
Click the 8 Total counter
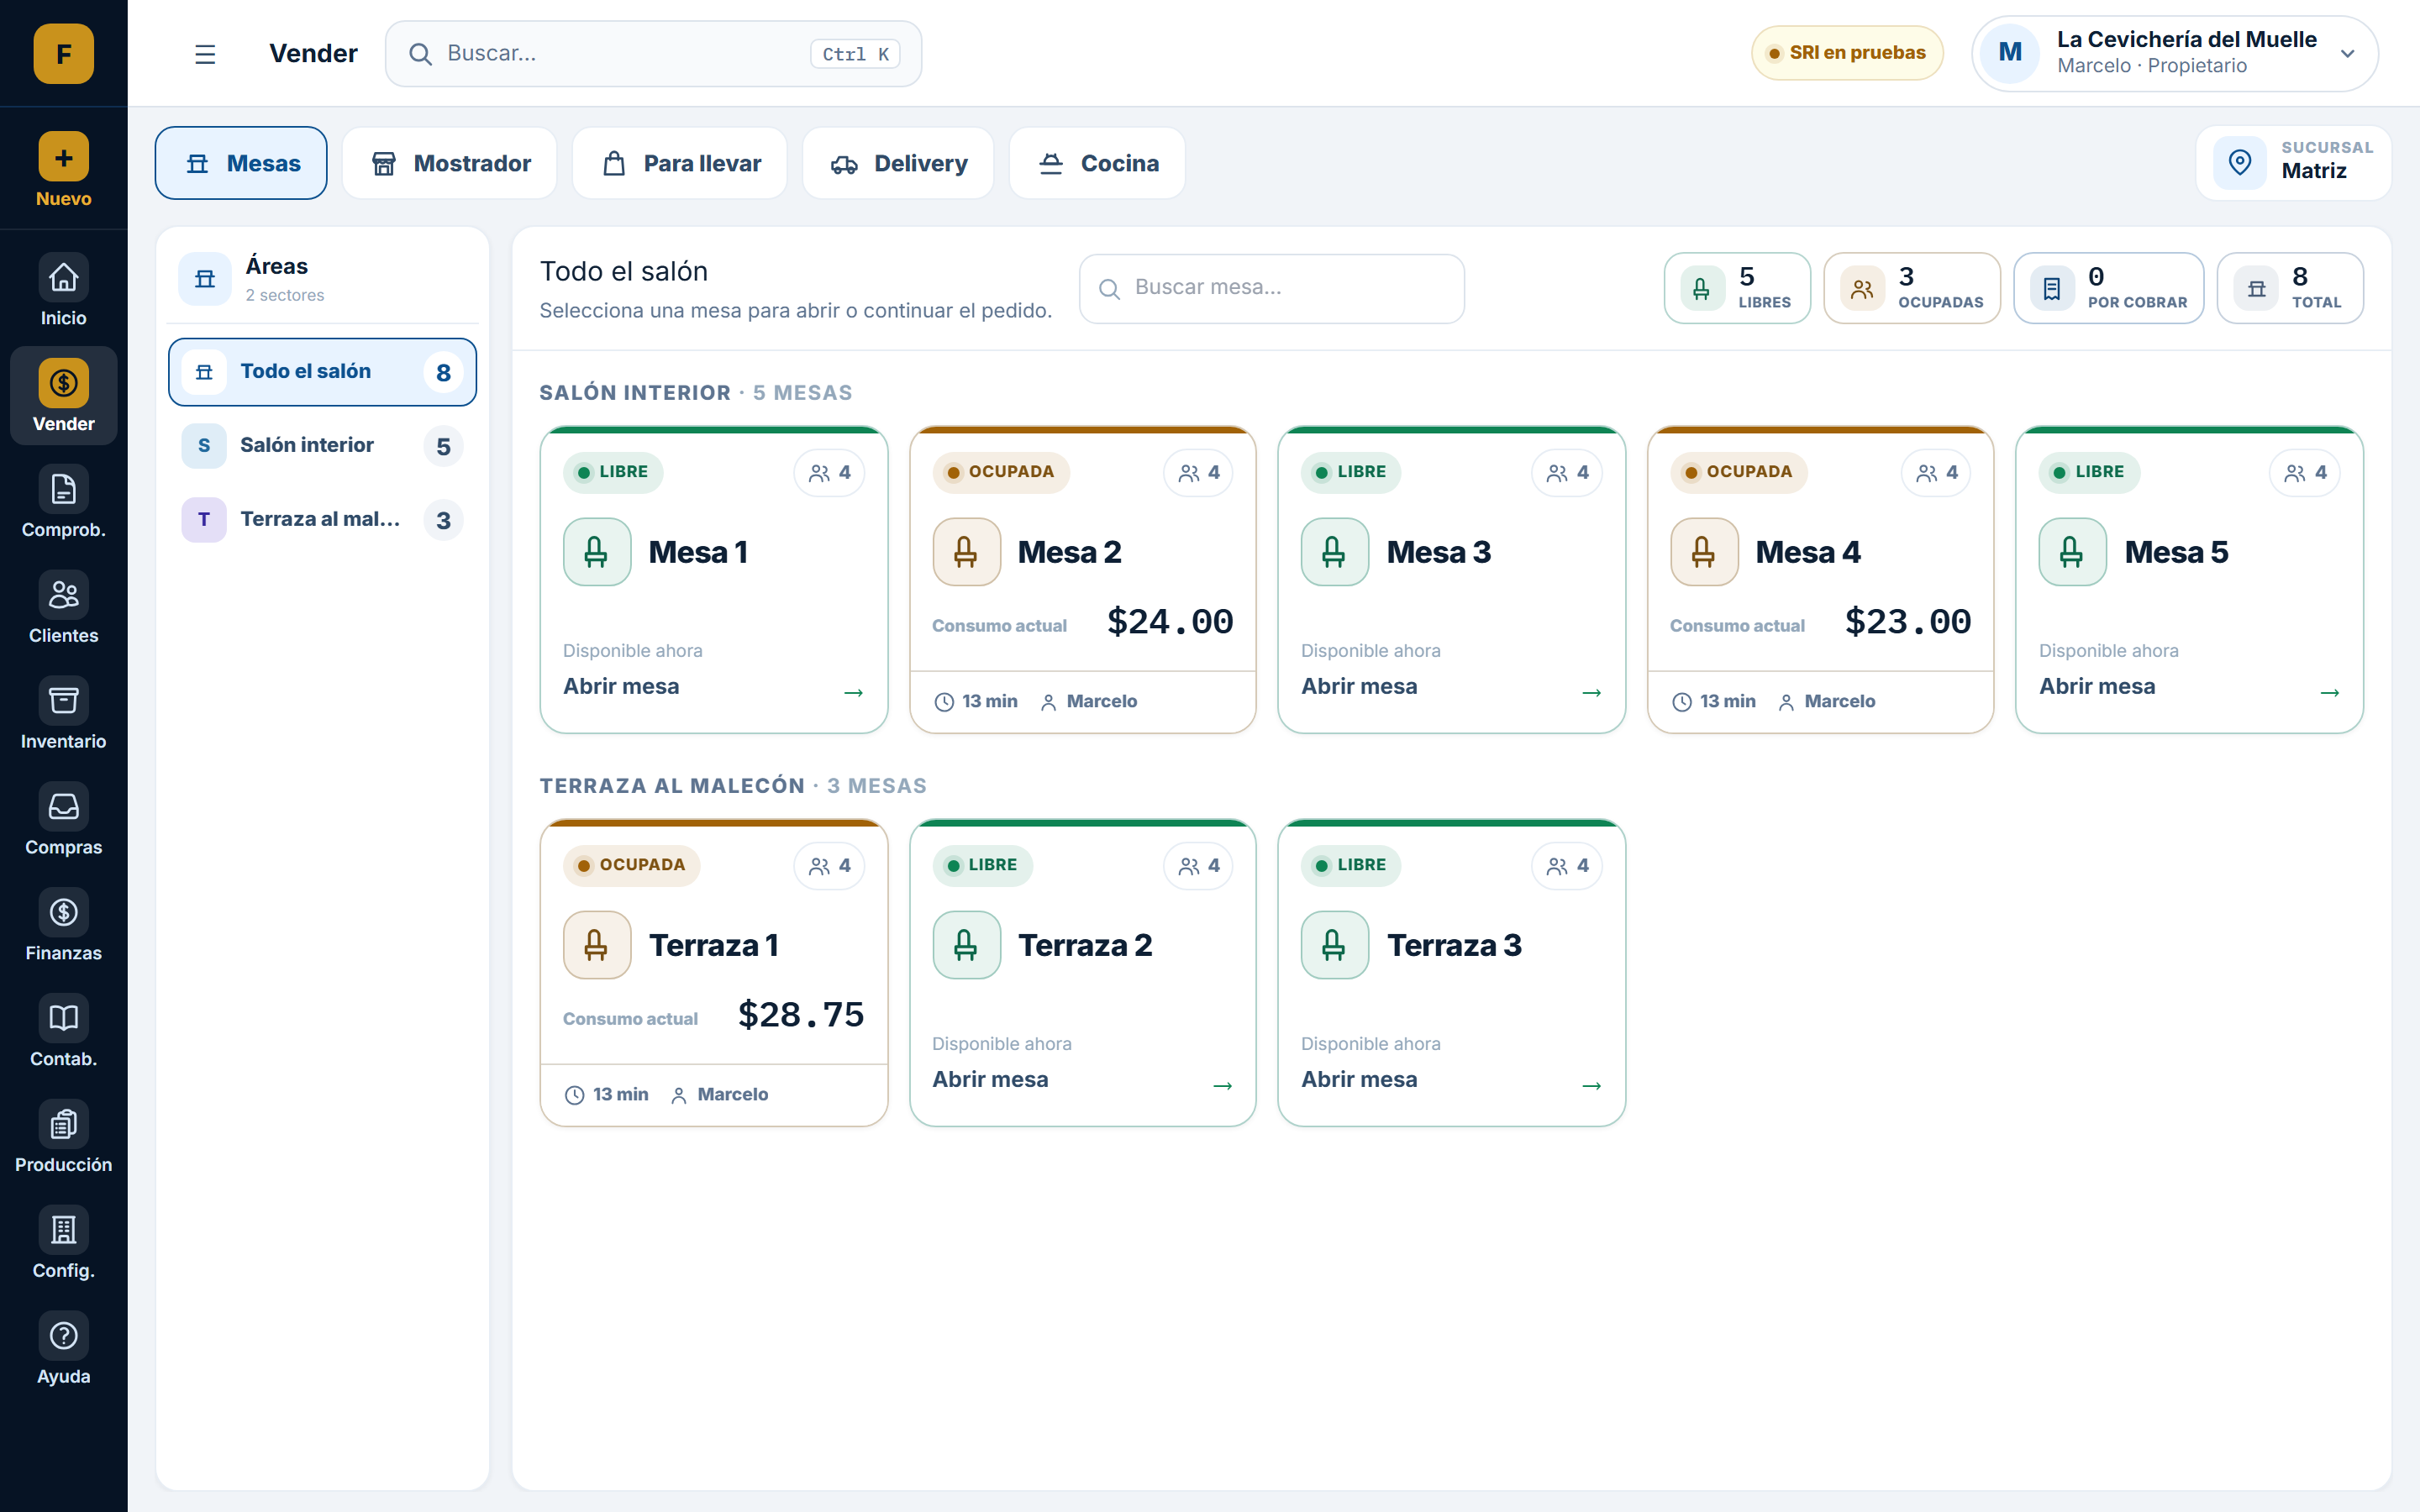(x=2290, y=288)
